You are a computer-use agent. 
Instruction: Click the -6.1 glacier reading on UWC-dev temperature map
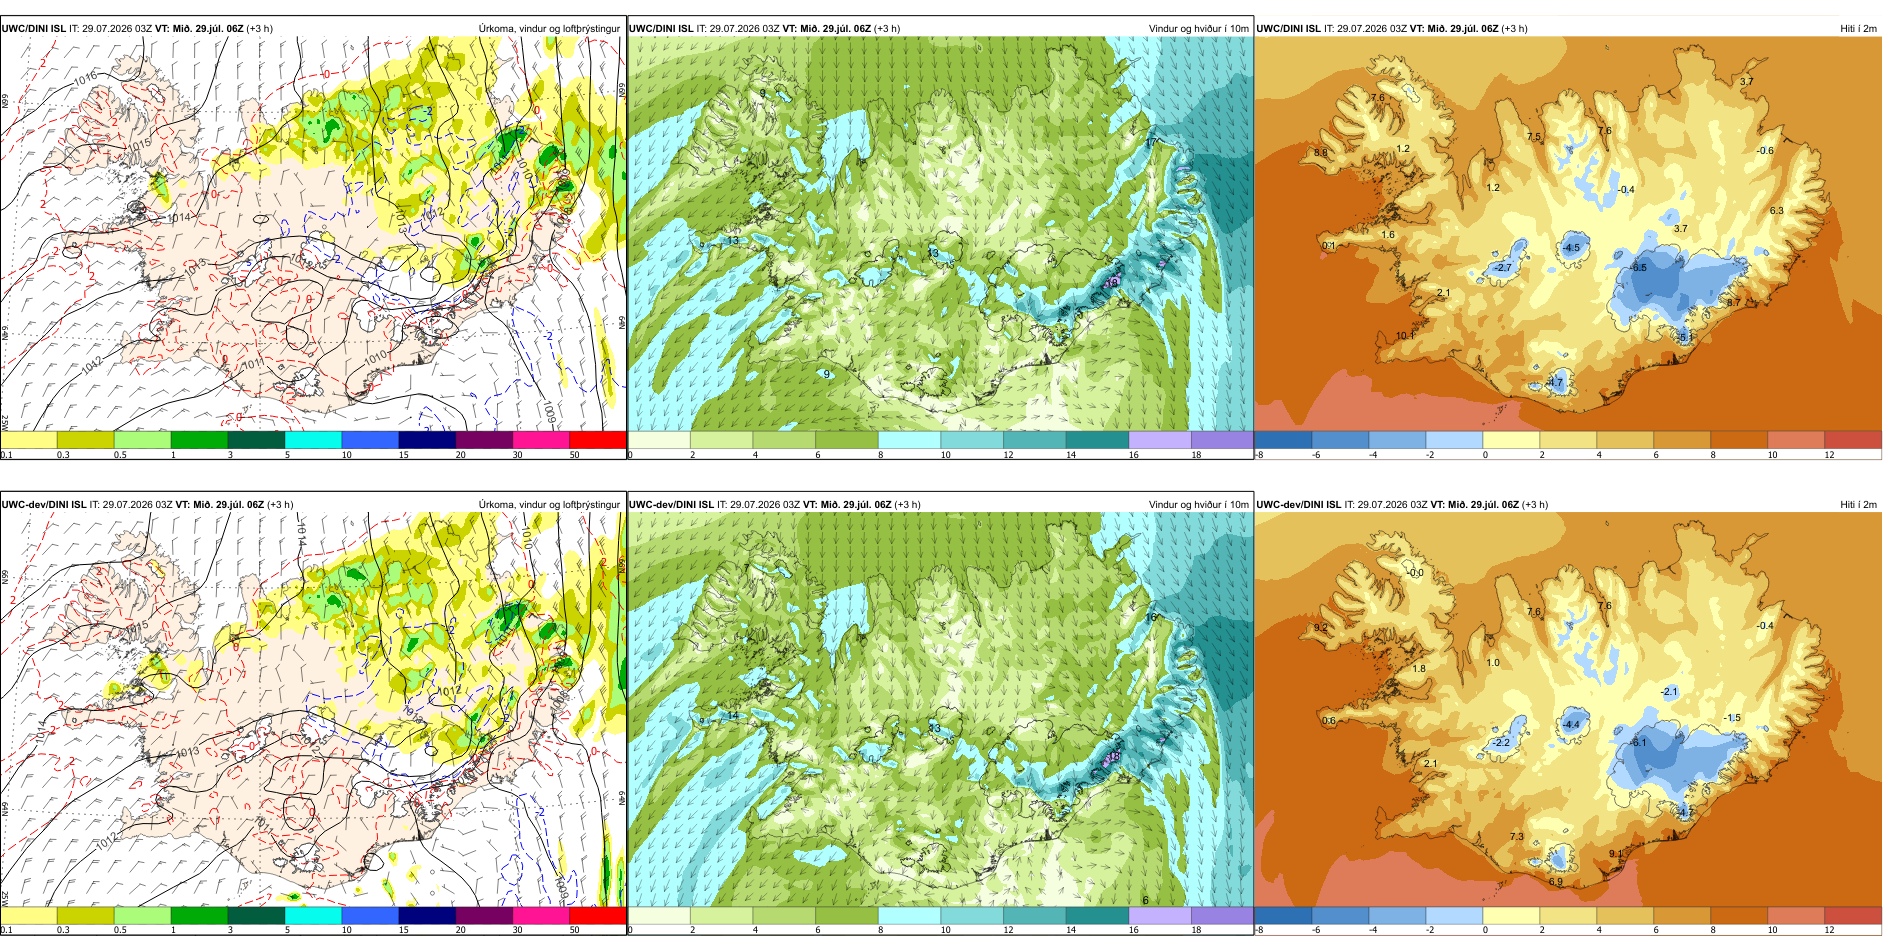click(x=1637, y=742)
